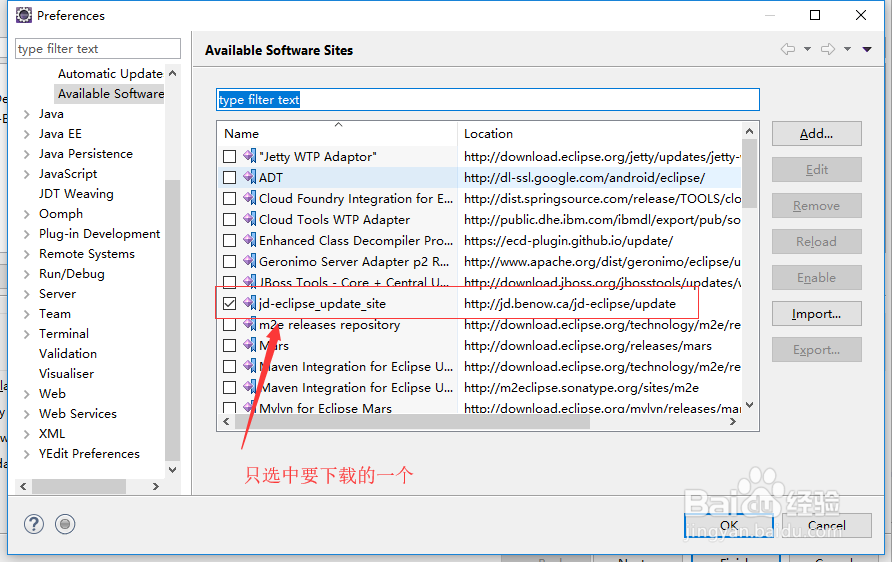Sort the table by Location column header

pos(600,134)
